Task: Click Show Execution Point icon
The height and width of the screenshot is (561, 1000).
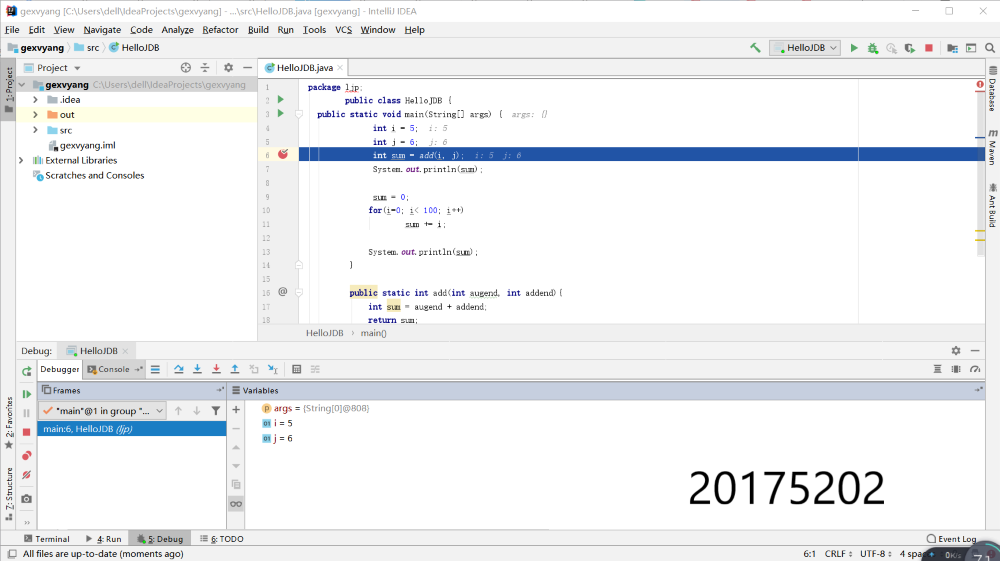Action: pyautogui.click(x=155, y=369)
